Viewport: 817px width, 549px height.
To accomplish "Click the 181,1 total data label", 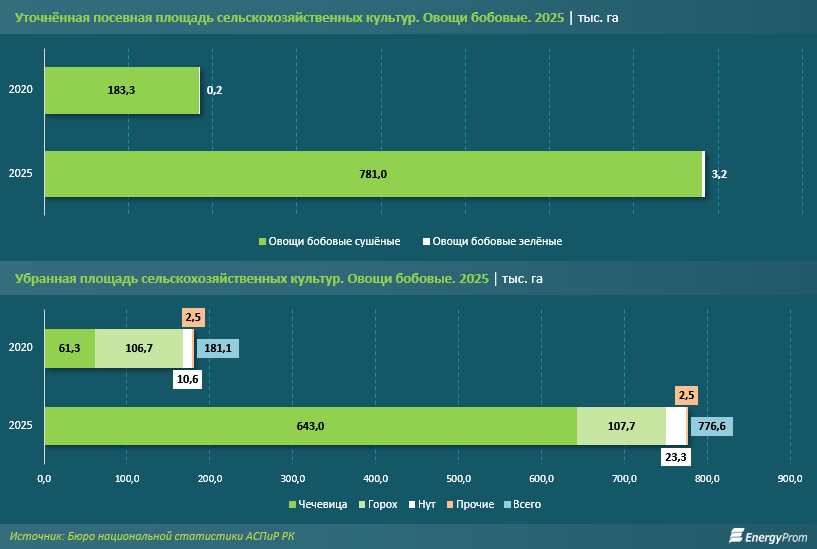I will (x=217, y=348).
